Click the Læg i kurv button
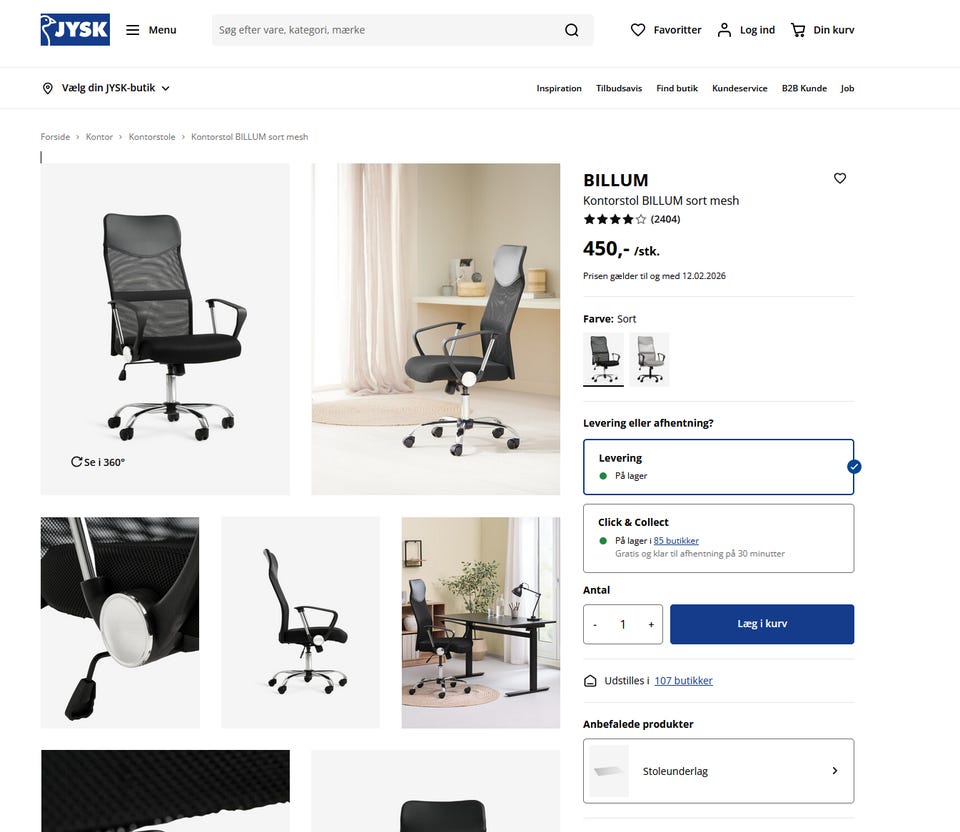Screen dimensions: 960x832 [762, 624]
